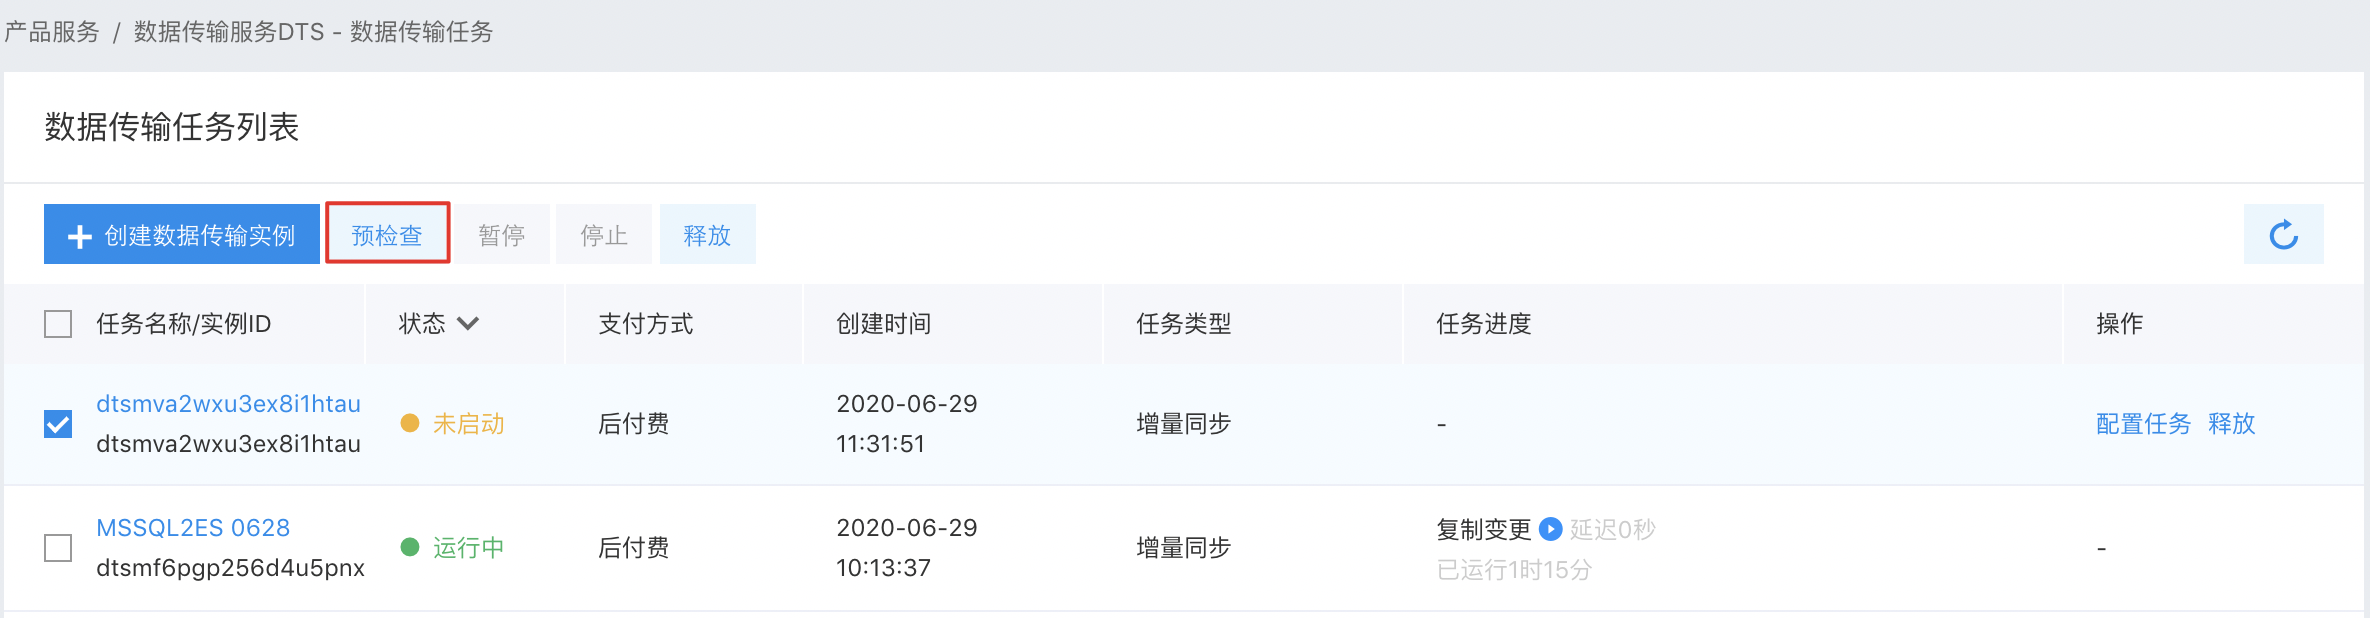Expand the 状态 filter dropdown arrow
Viewport: 2370px width, 618px height.
point(468,324)
